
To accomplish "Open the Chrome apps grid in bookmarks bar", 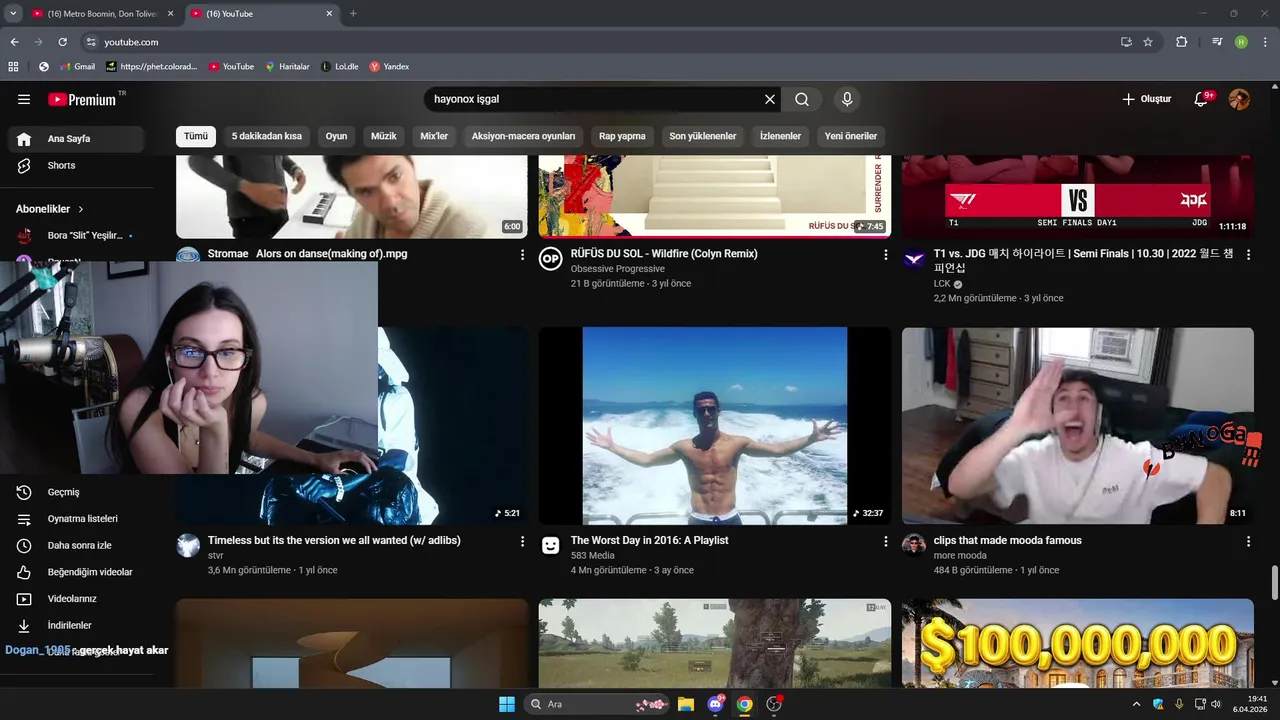I will point(13,67).
